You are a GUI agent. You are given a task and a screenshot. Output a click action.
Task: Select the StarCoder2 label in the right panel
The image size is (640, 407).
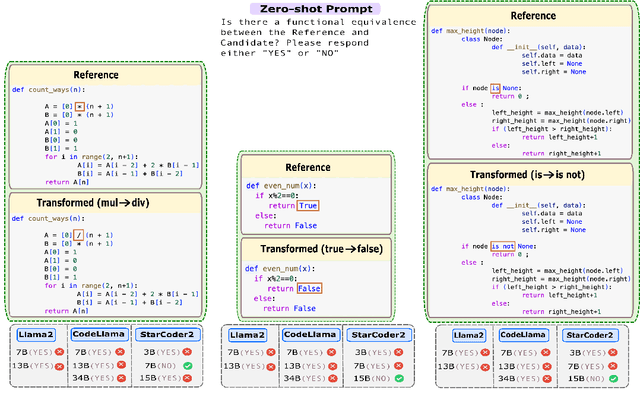tap(590, 335)
